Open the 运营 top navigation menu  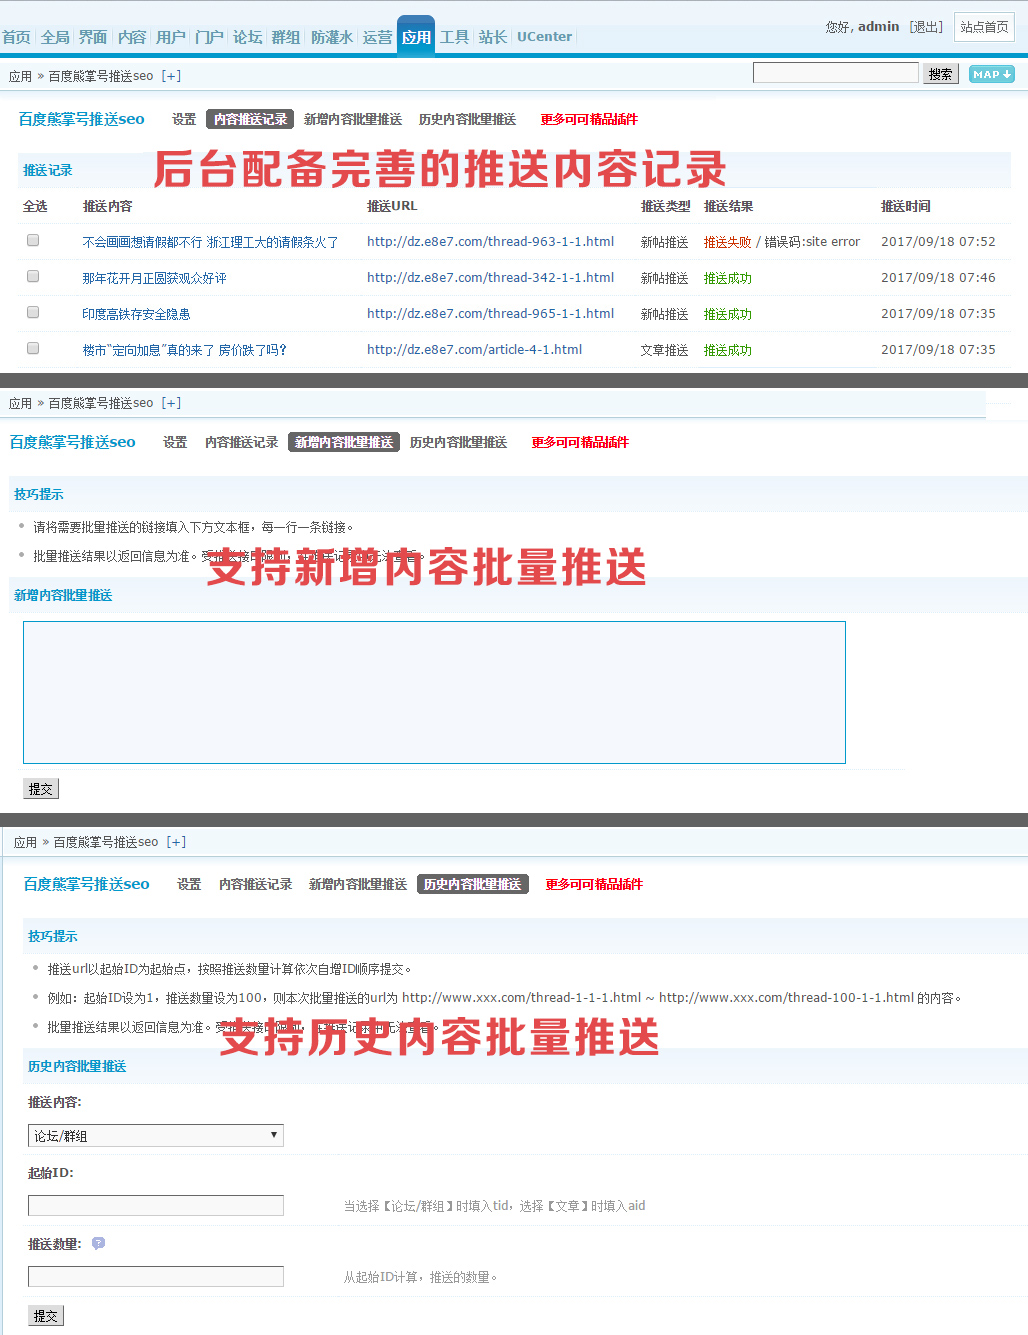[x=377, y=37]
